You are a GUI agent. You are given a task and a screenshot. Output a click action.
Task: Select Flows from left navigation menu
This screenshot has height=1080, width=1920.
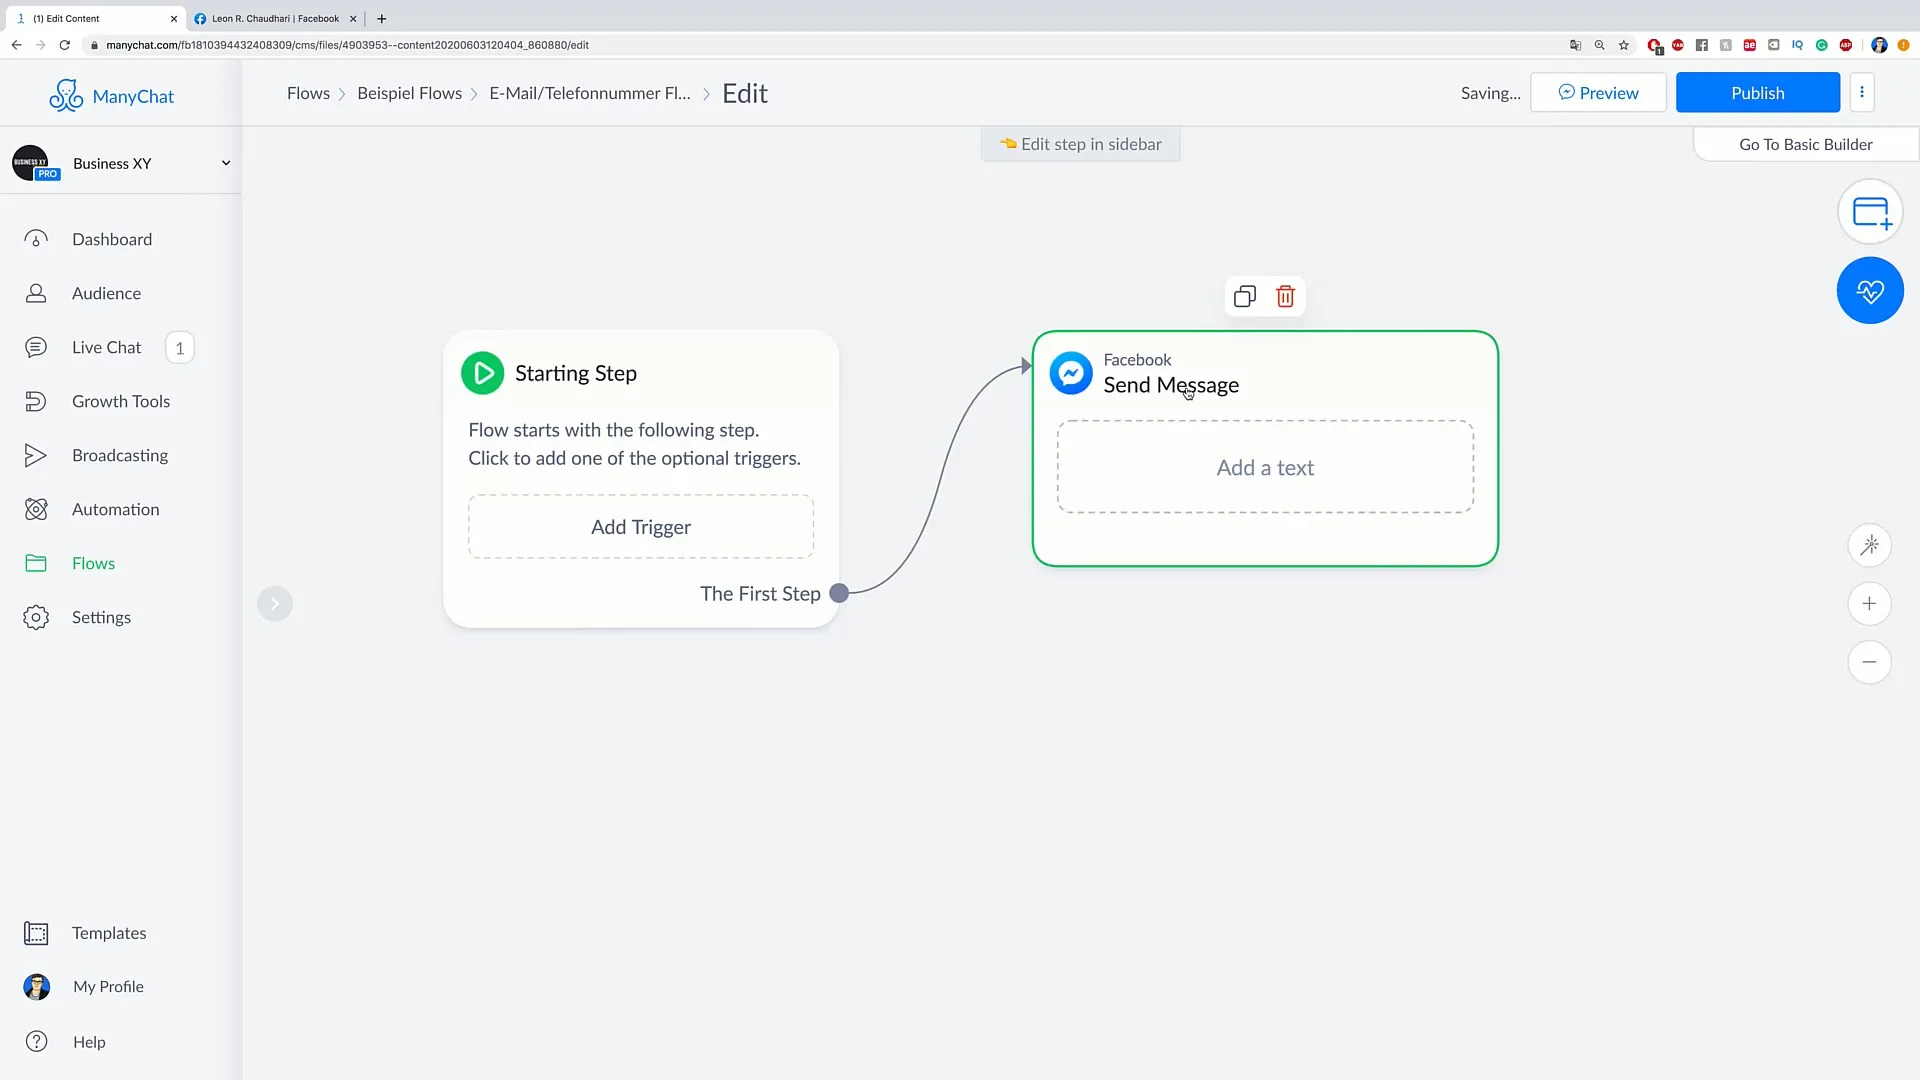pos(94,563)
